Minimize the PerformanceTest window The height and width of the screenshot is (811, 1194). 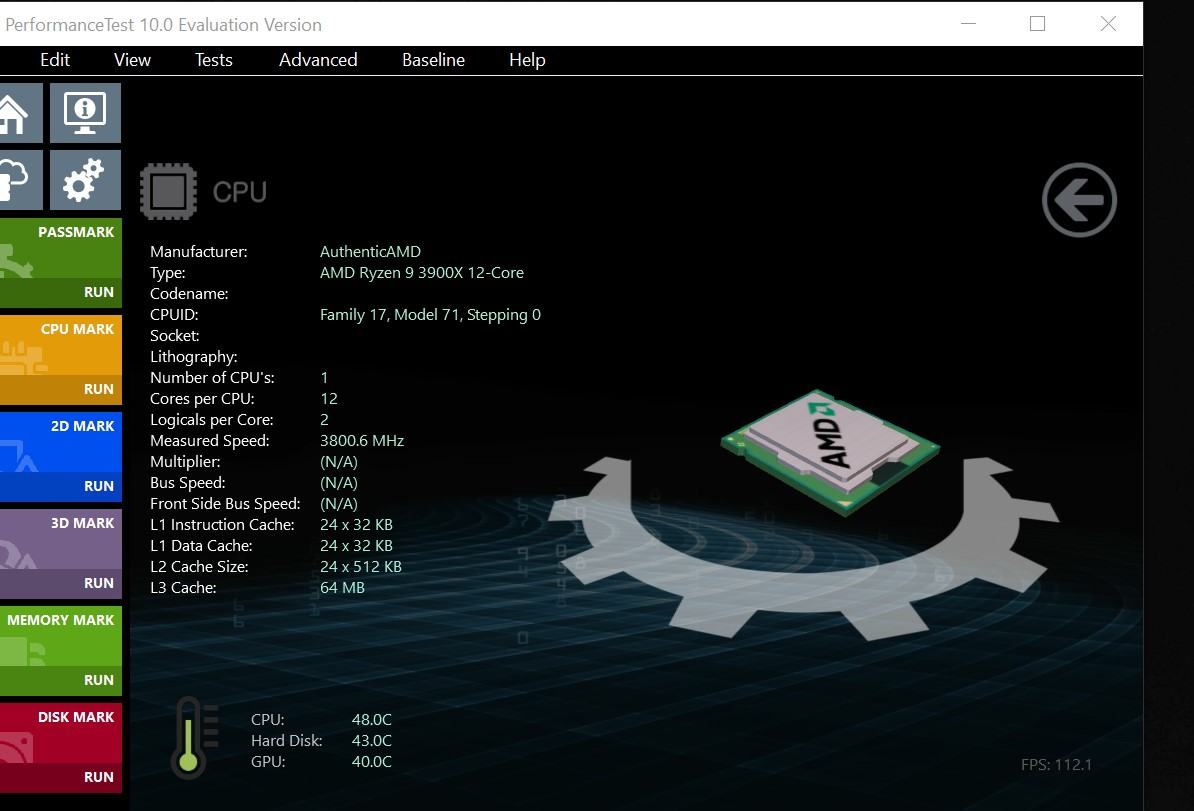pos(969,24)
